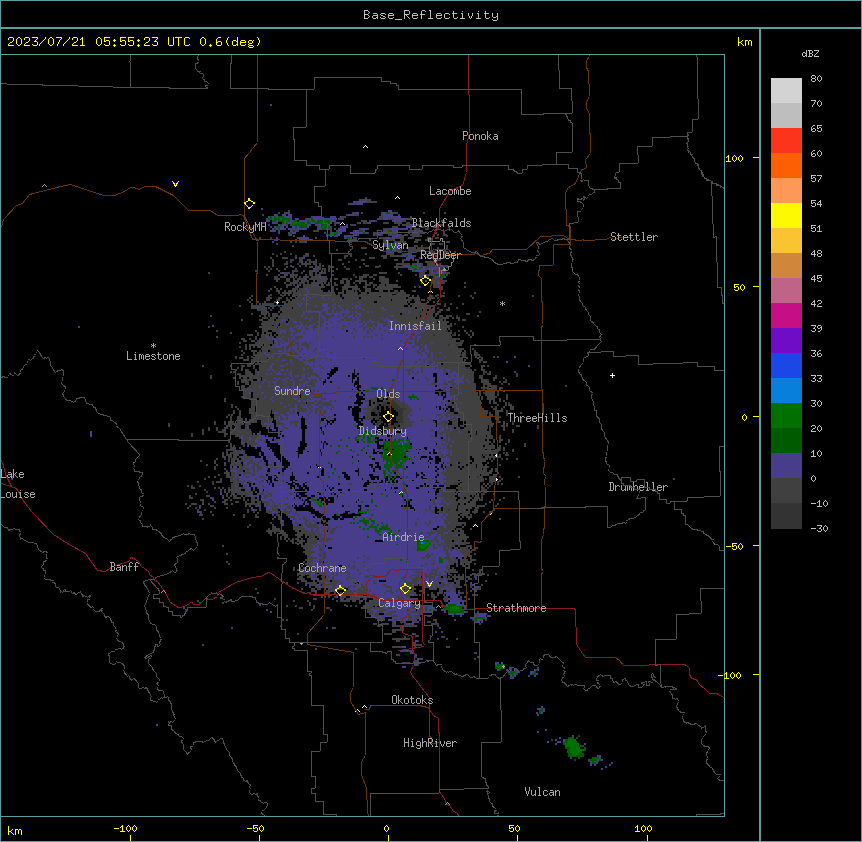Click the Ponoka city label
The width and height of the screenshot is (862, 842).
(480, 136)
